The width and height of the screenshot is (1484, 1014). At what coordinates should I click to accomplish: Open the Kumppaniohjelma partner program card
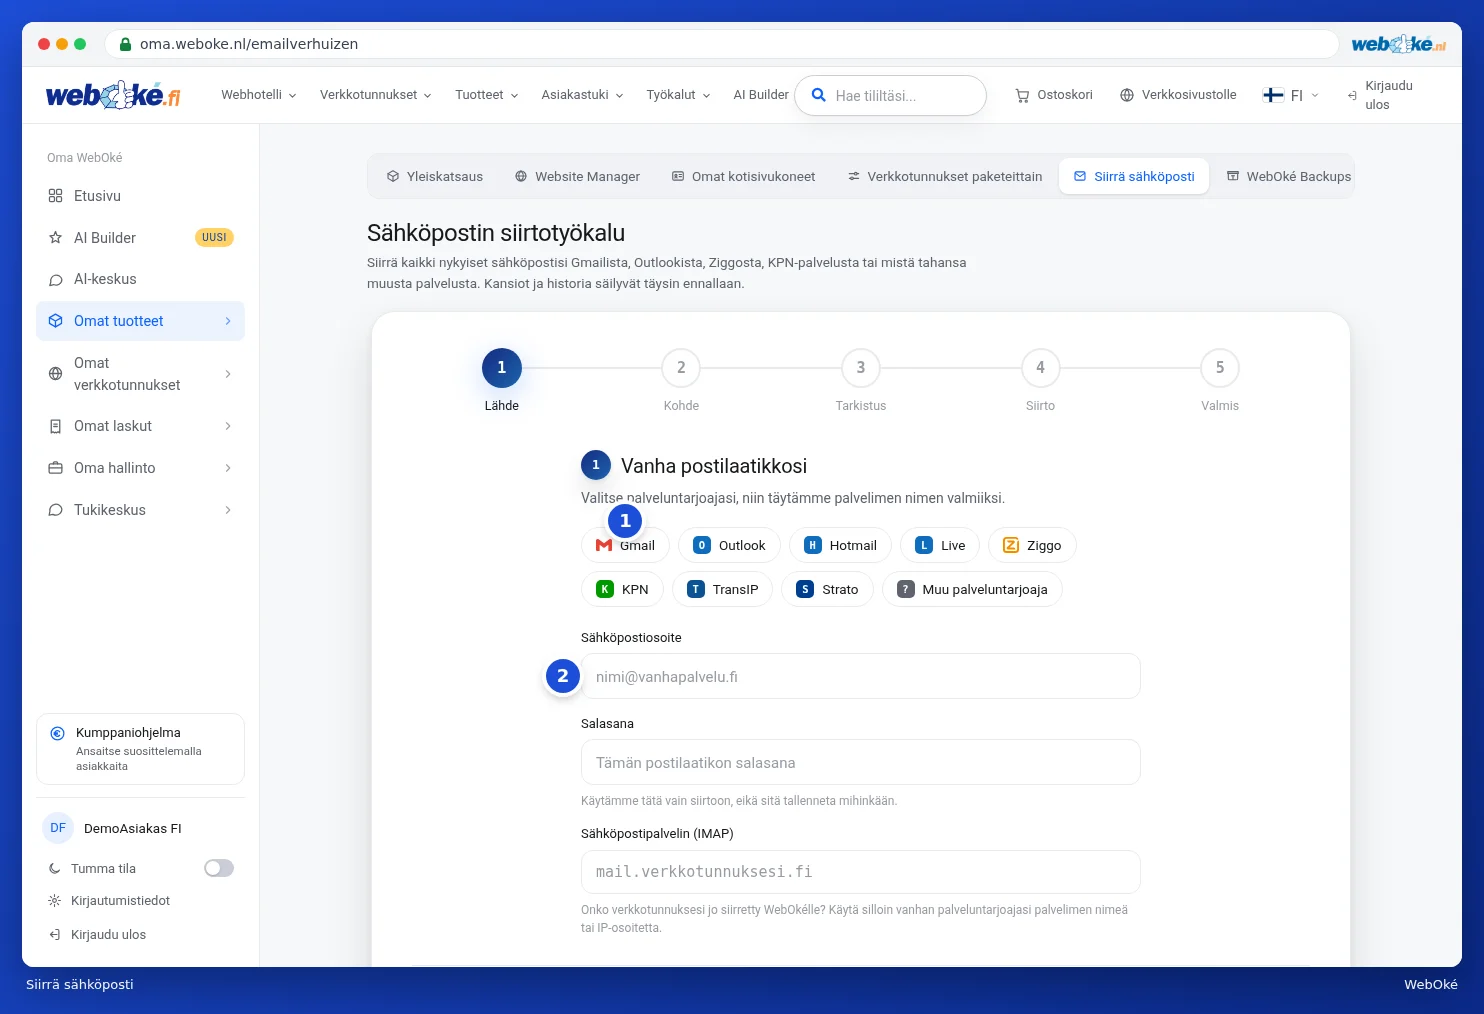[x=140, y=749]
